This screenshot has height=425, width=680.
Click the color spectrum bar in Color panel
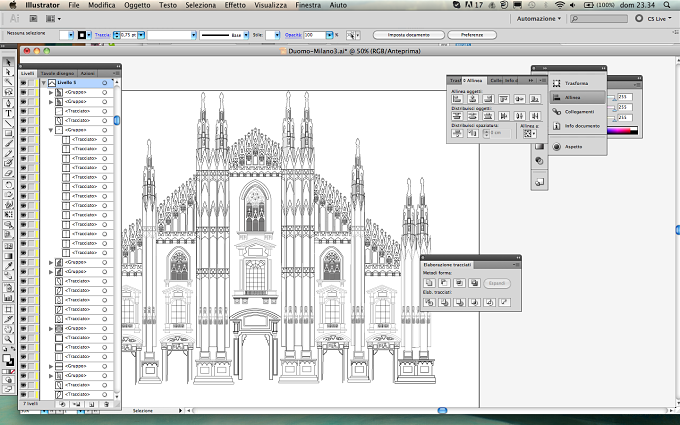(x=622, y=130)
